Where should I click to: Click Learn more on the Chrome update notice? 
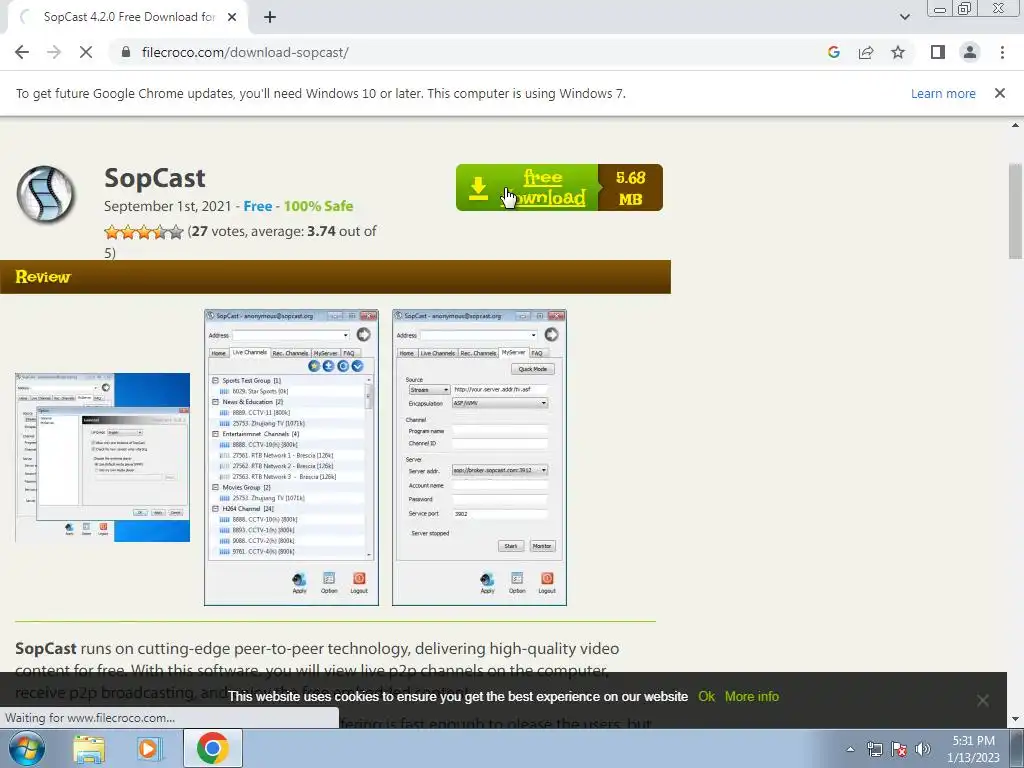coord(943,93)
